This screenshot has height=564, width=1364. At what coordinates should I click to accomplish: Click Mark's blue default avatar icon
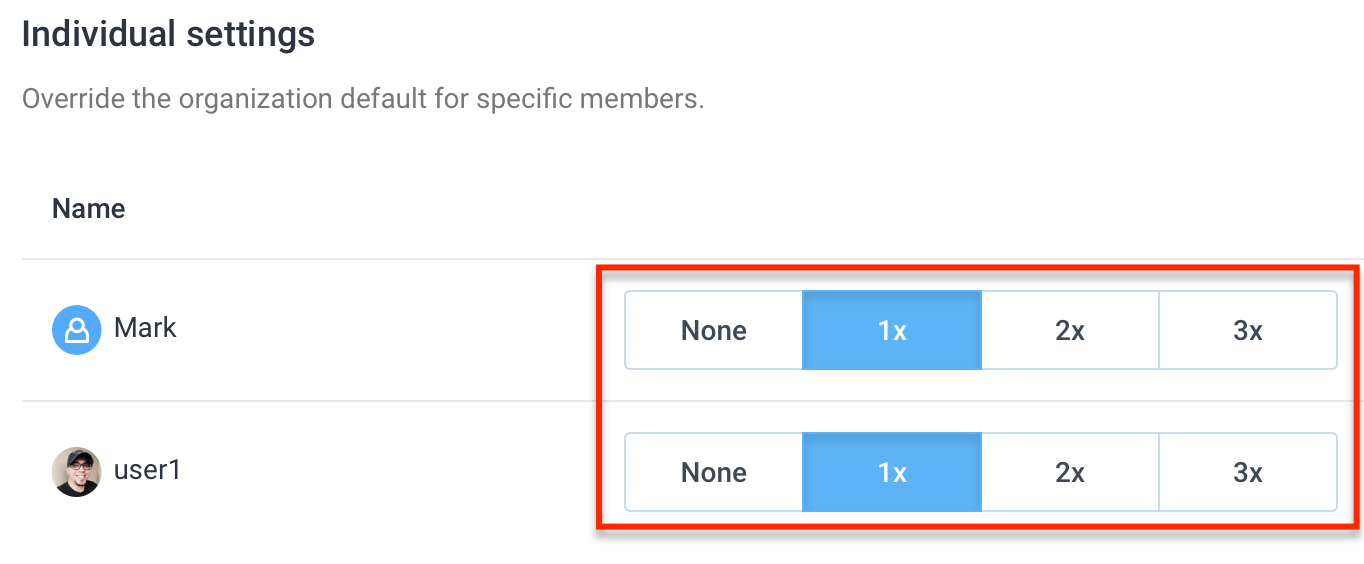click(x=76, y=330)
